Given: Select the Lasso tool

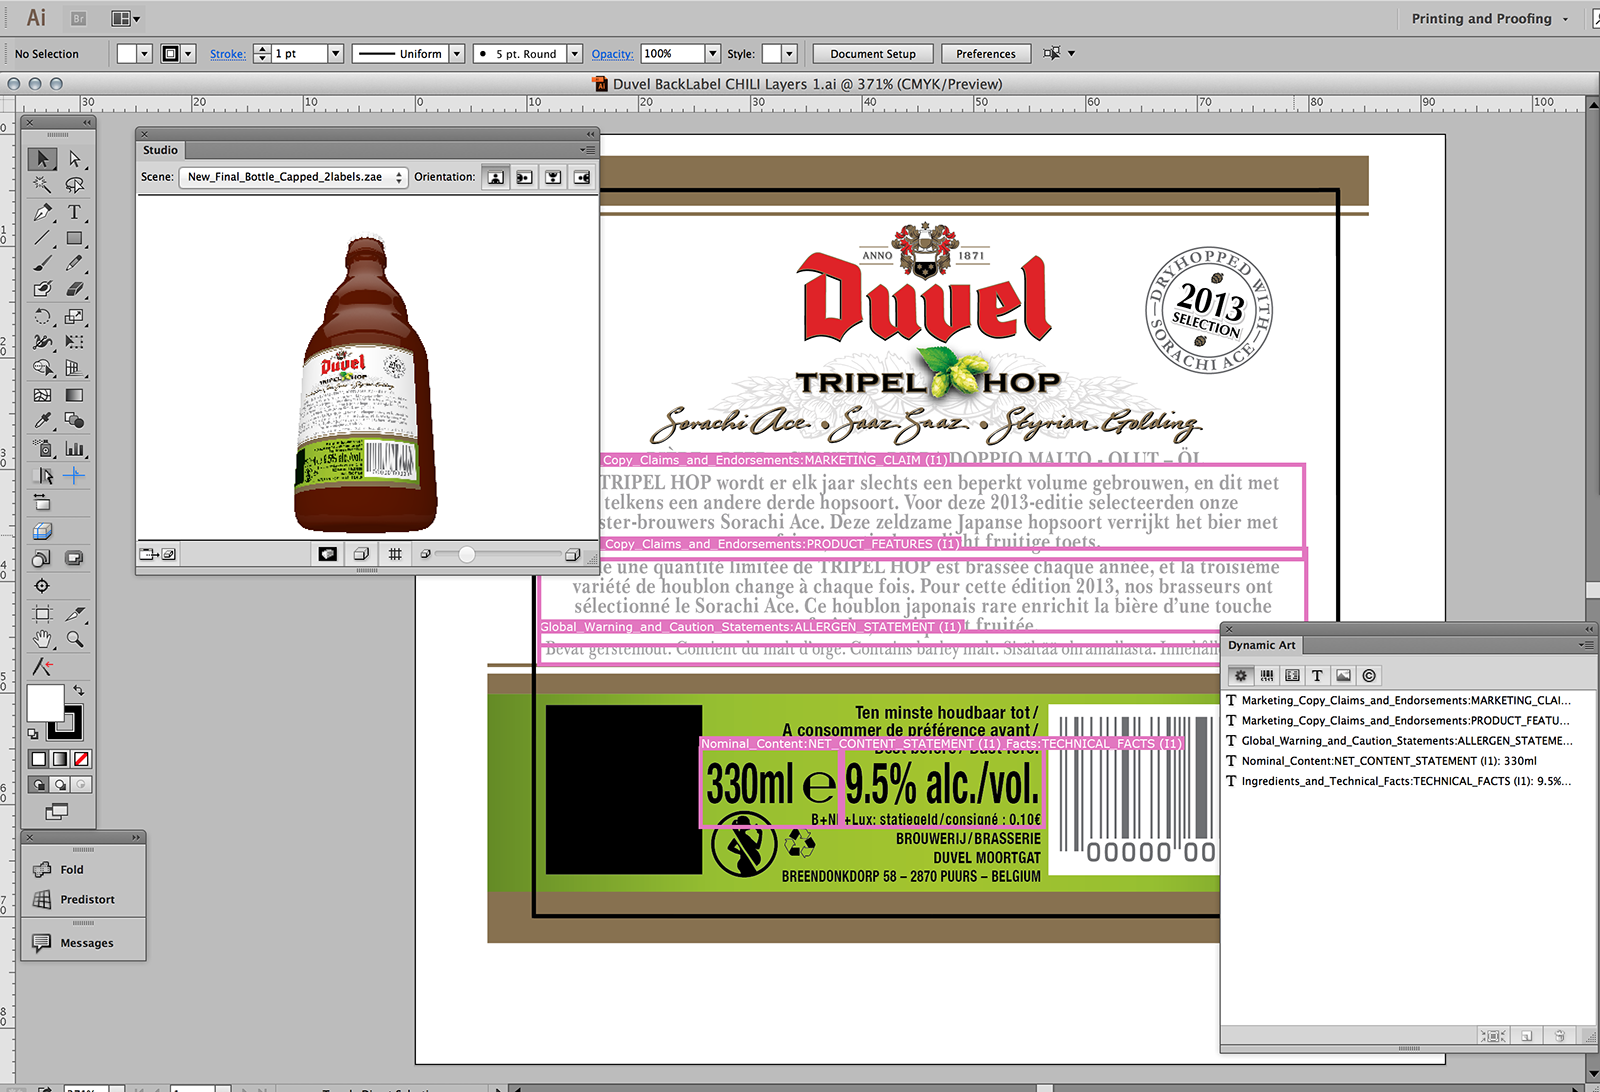Looking at the screenshot, I should (75, 185).
